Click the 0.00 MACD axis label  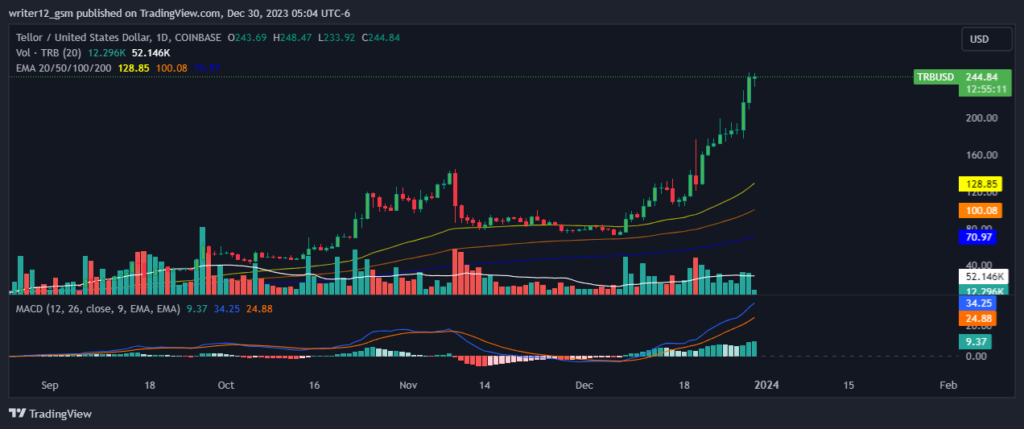pos(975,356)
